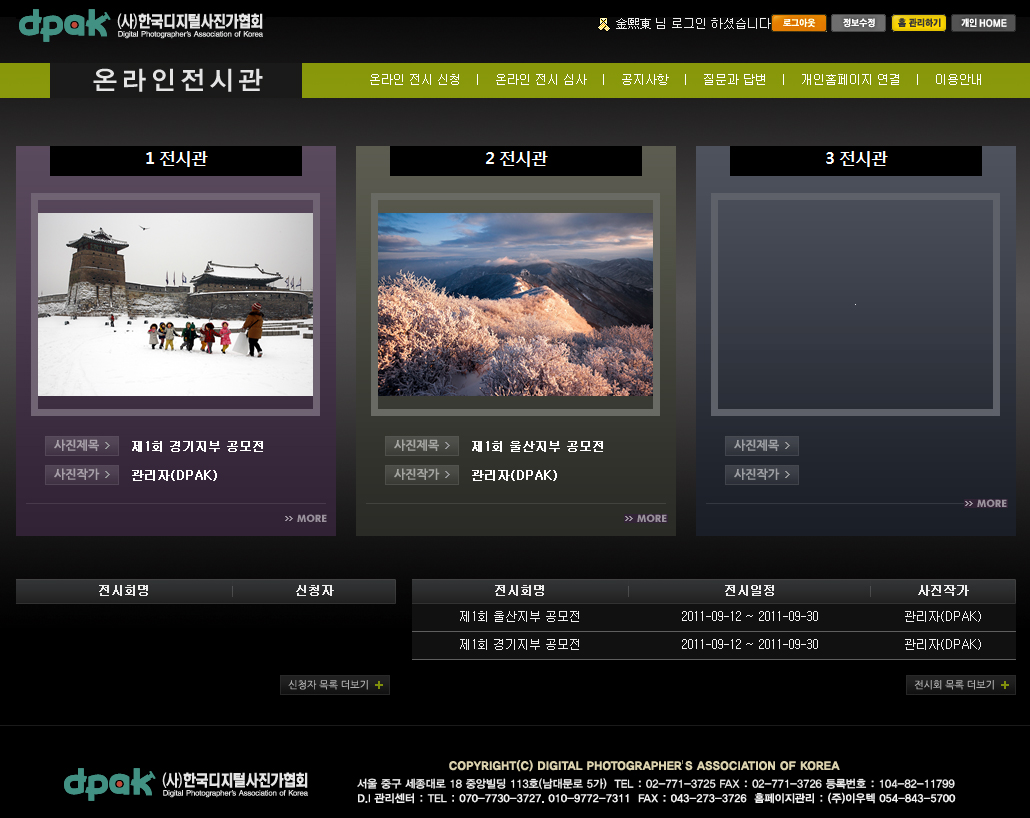The width and height of the screenshot is (1030, 818).
Task: Open the frosted mountain photo in 2 전시관
Action: coord(515,304)
